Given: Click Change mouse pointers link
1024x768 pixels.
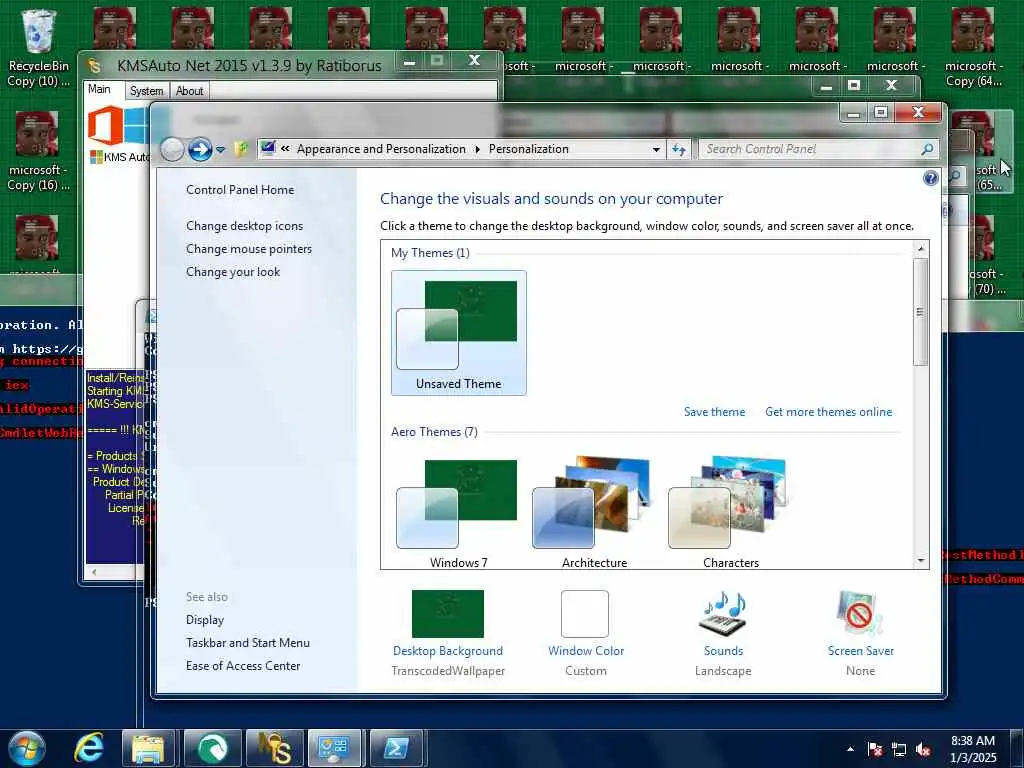Looking at the screenshot, I should click(x=249, y=249).
